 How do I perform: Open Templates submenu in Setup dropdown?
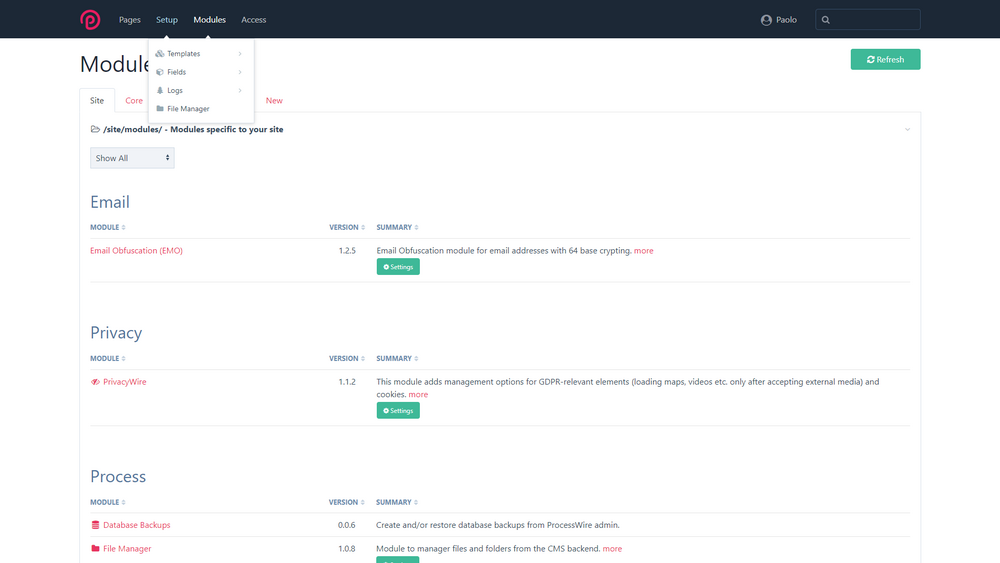pos(184,54)
